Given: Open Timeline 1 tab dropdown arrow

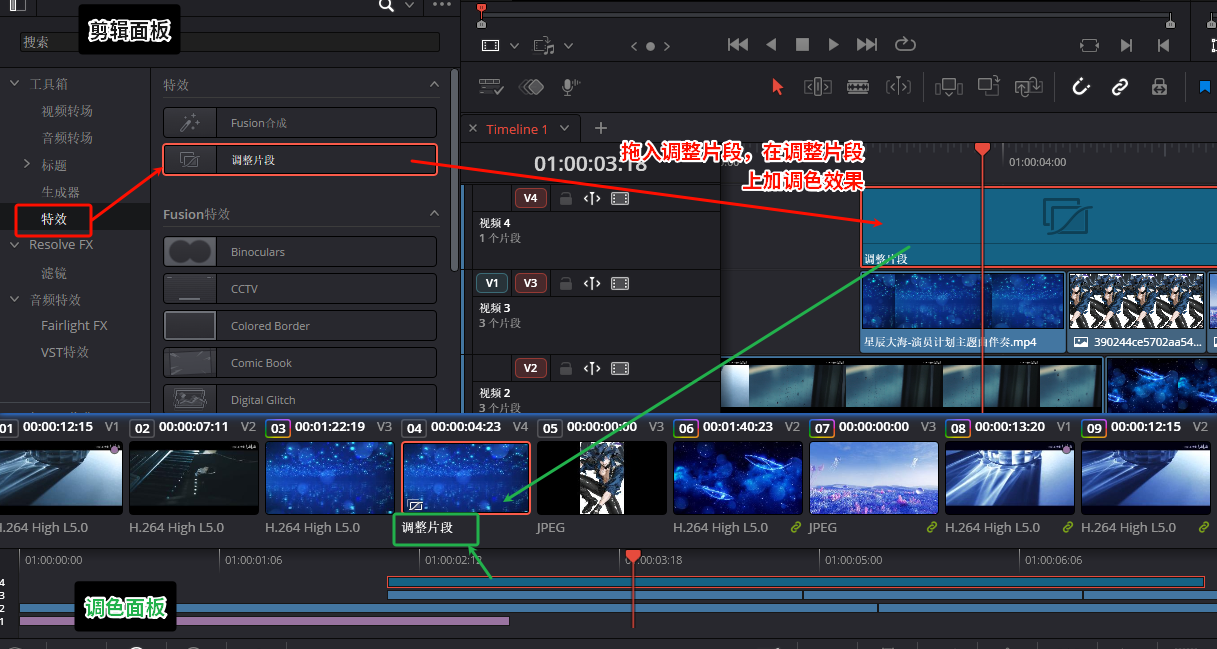Looking at the screenshot, I should 564,129.
